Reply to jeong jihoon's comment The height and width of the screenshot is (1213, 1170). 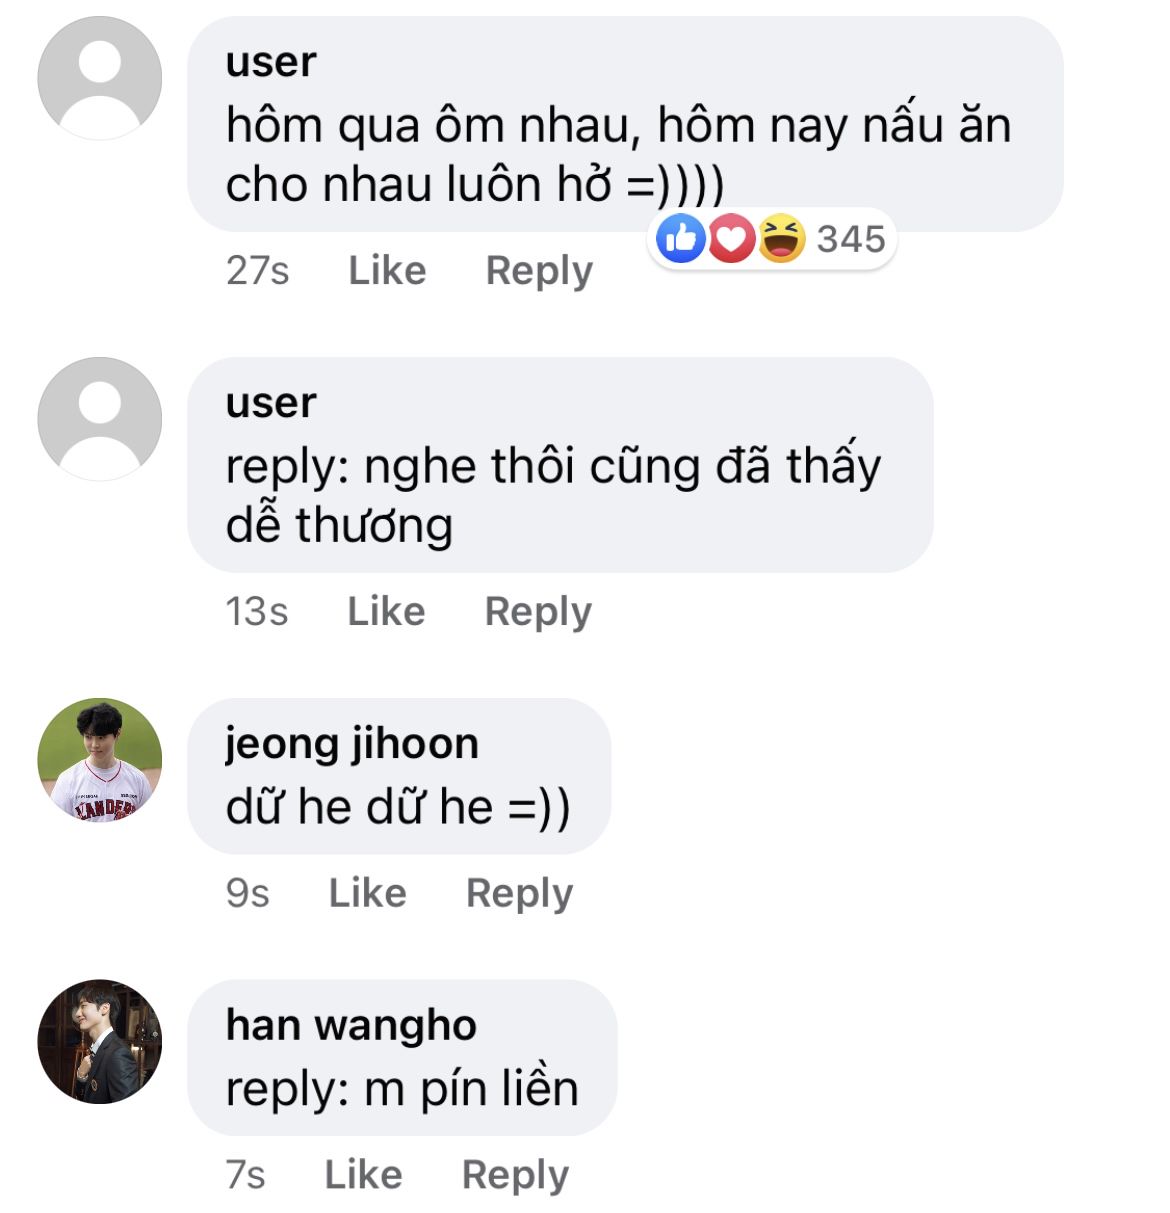click(x=519, y=893)
